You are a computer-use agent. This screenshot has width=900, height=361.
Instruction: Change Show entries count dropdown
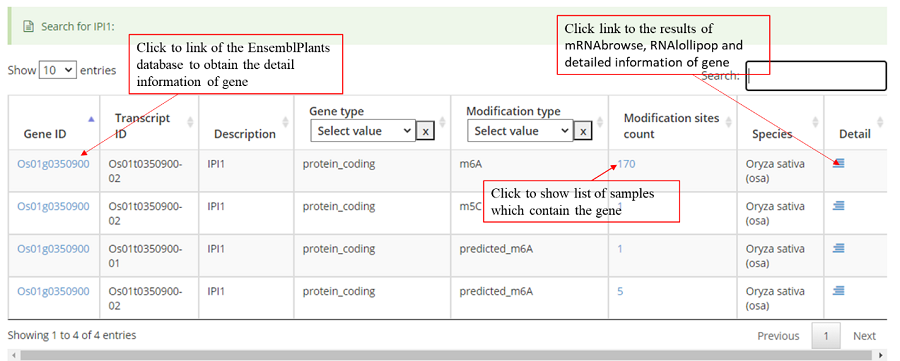(57, 70)
